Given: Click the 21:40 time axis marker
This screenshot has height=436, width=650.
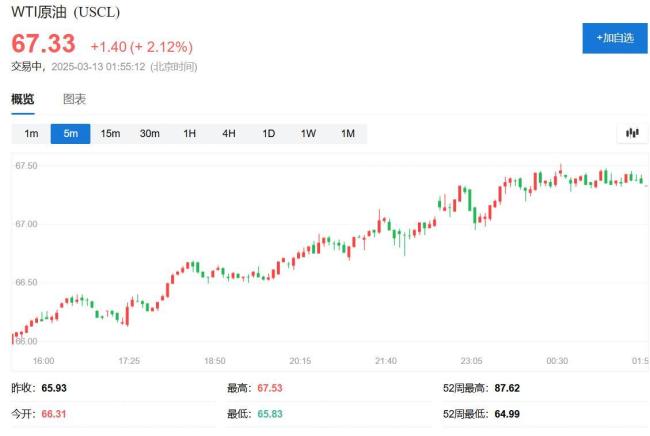Looking at the screenshot, I should [x=386, y=360].
